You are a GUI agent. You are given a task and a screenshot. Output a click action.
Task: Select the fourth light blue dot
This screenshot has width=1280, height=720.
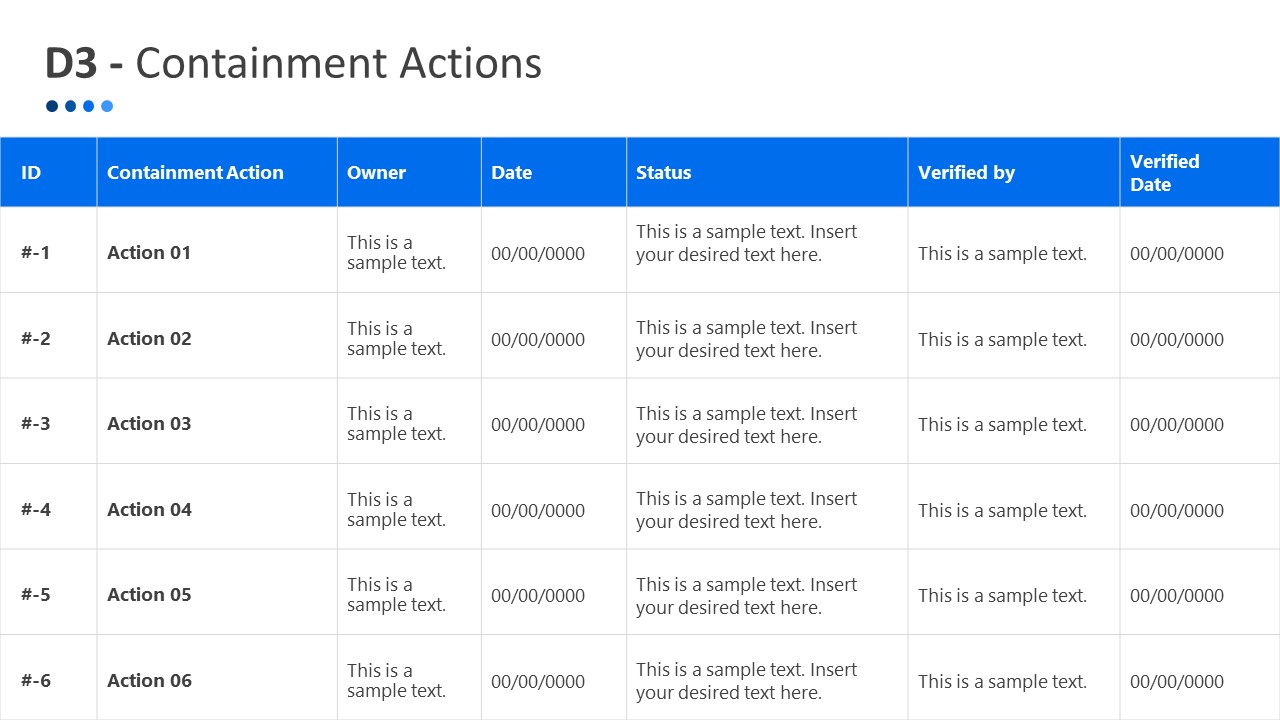coord(107,106)
